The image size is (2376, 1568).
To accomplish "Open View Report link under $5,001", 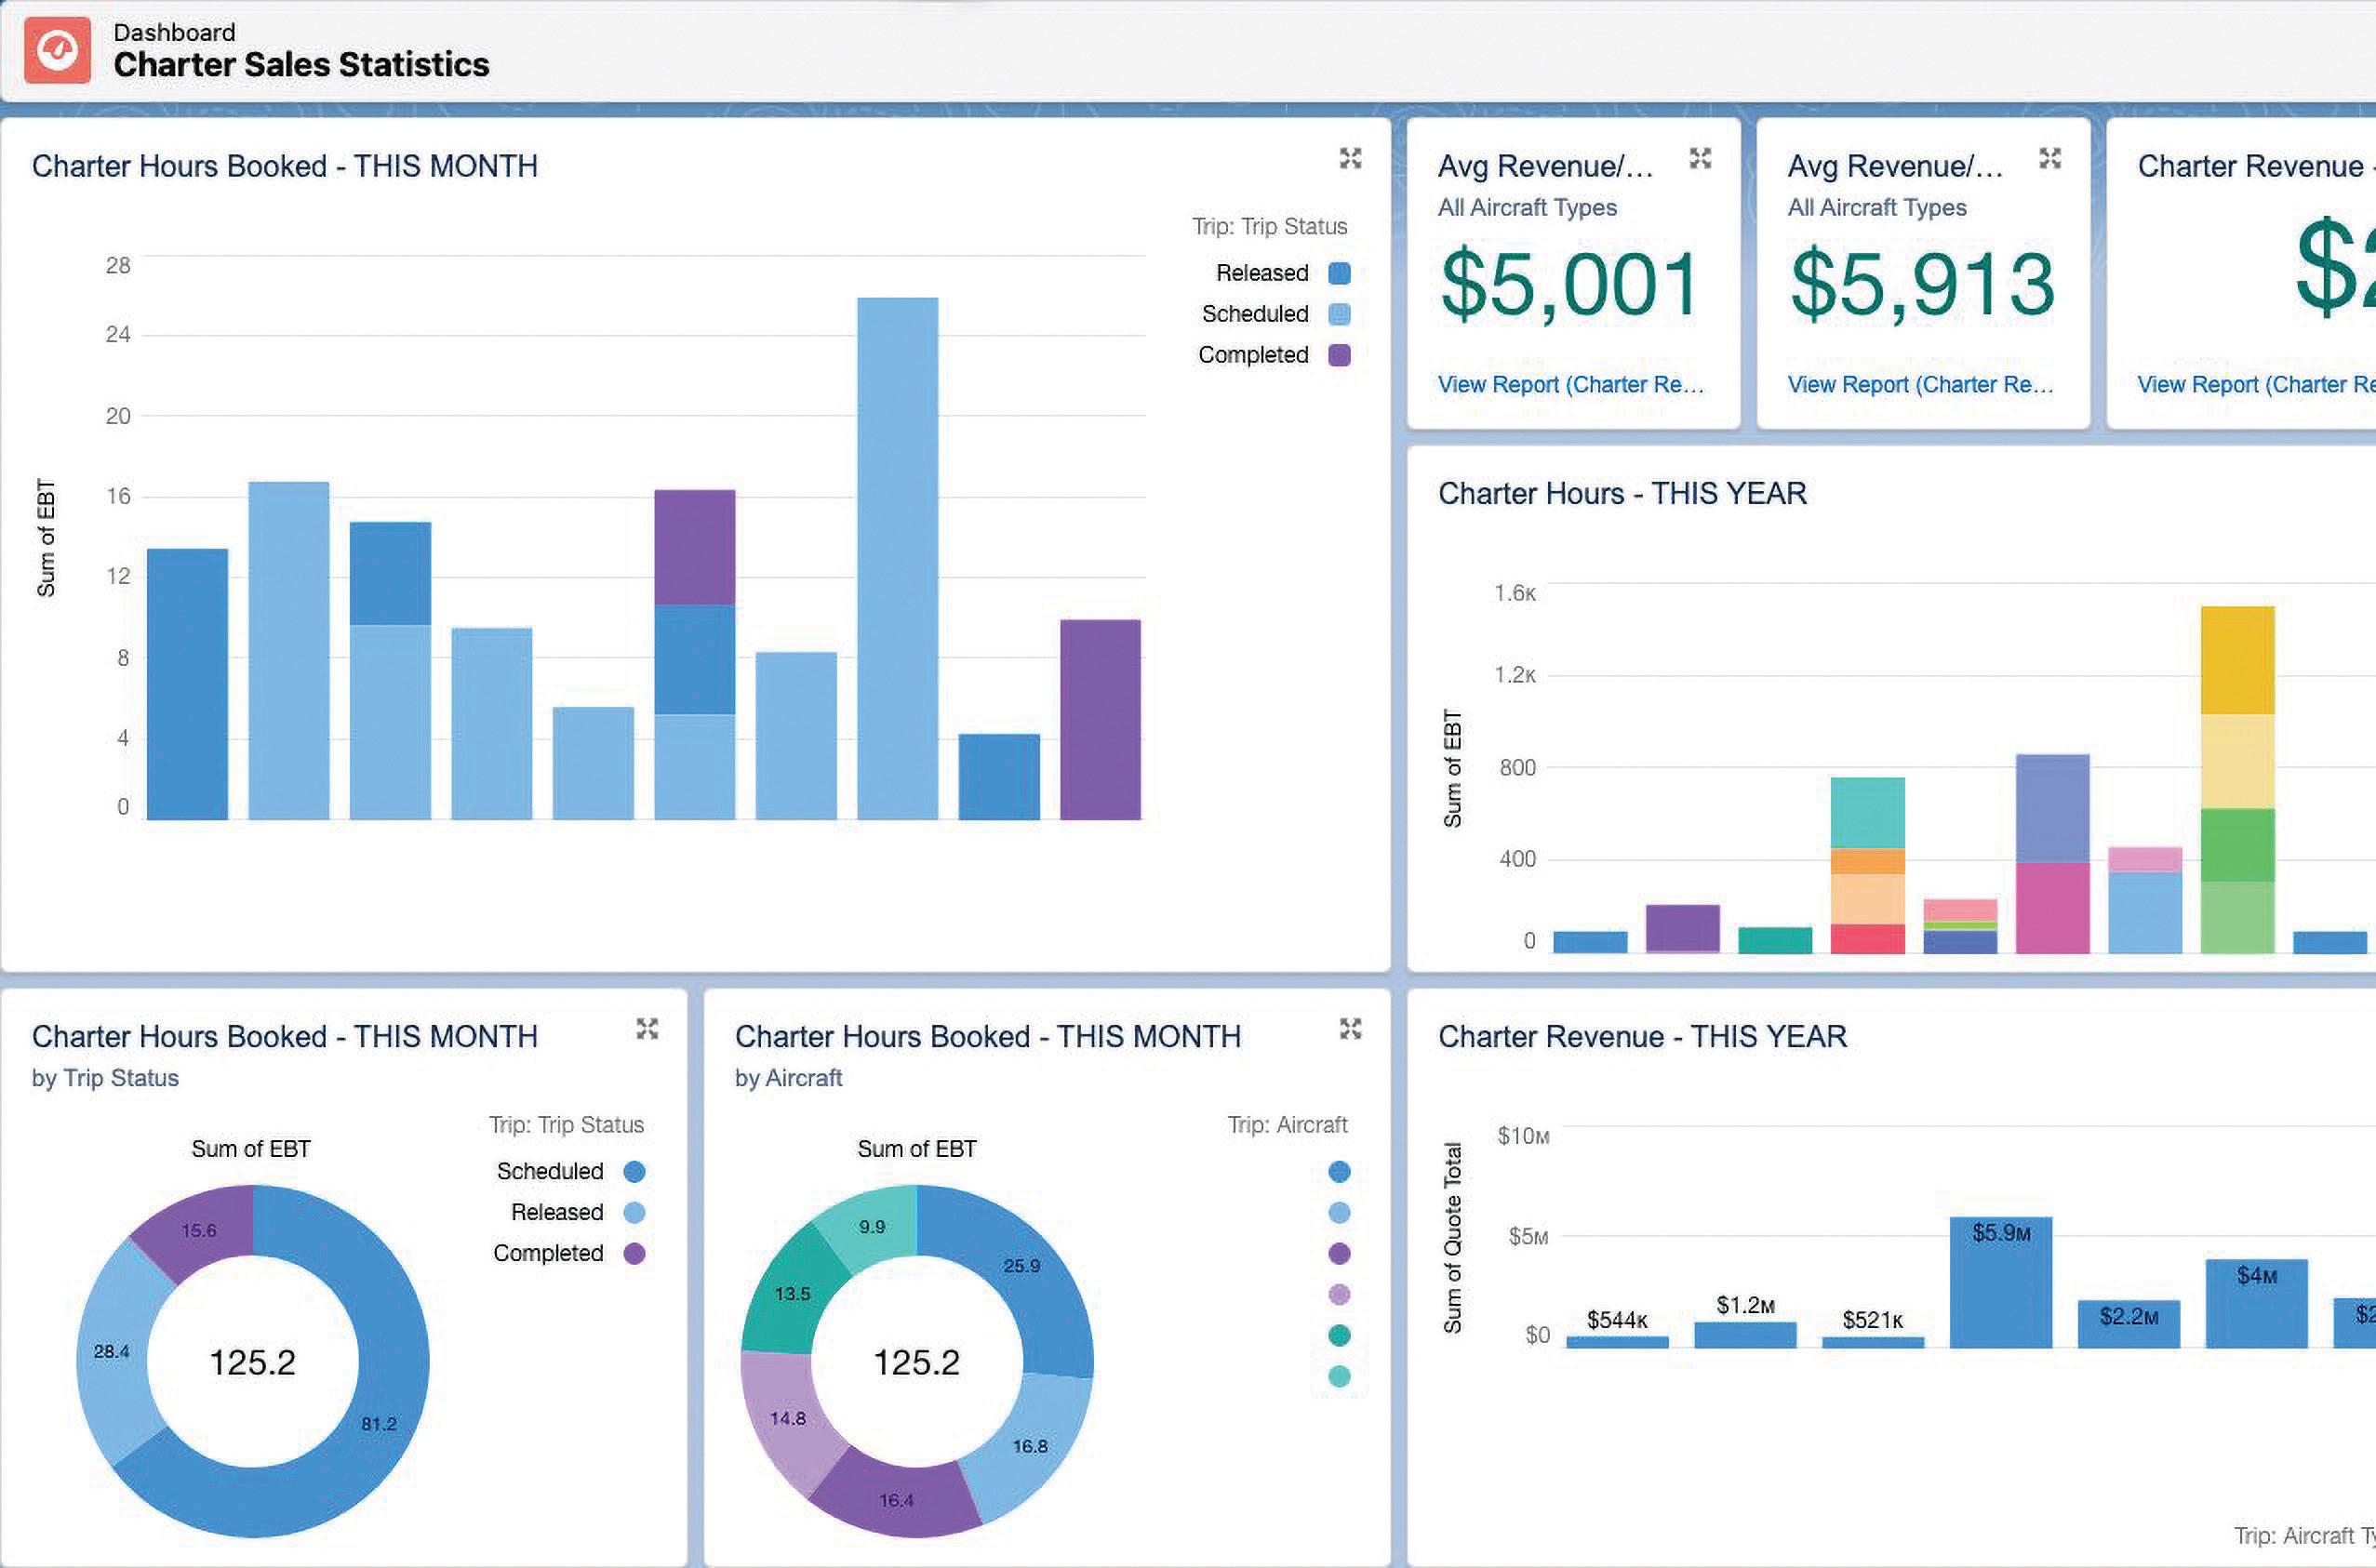I will click(x=1570, y=385).
